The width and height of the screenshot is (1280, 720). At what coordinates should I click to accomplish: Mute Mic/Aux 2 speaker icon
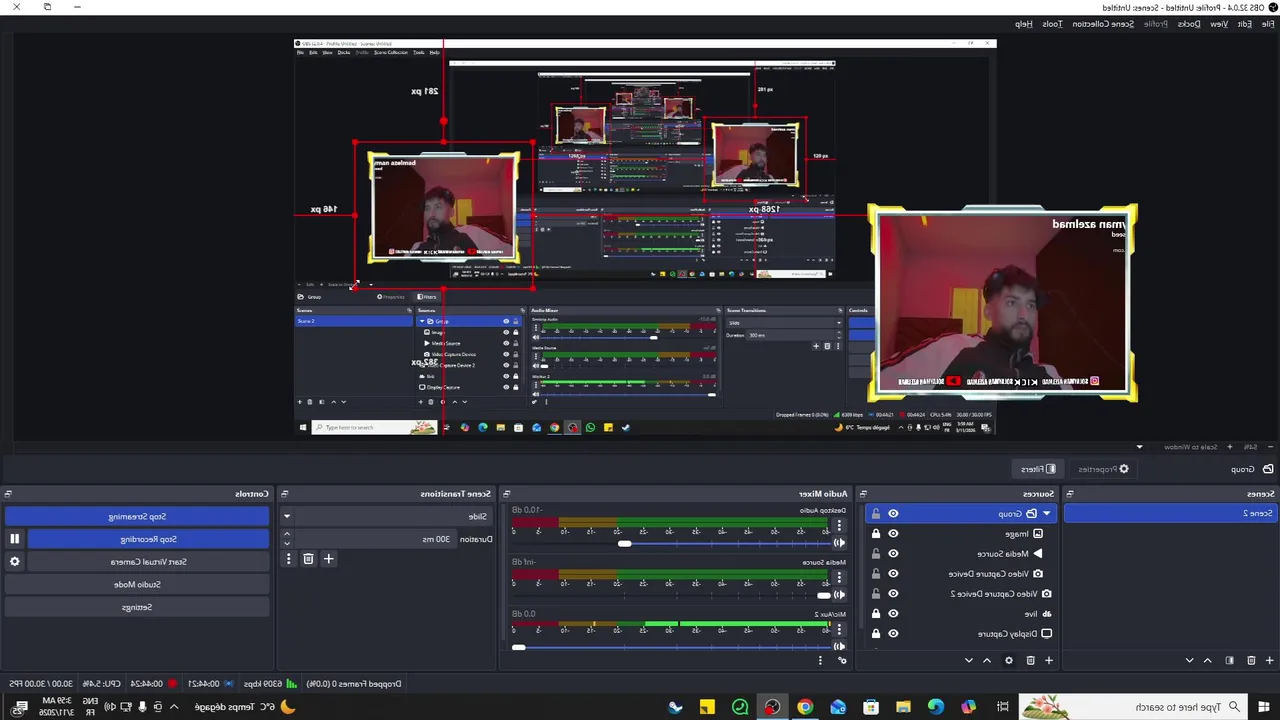pyautogui.click(x=839, y=647)
